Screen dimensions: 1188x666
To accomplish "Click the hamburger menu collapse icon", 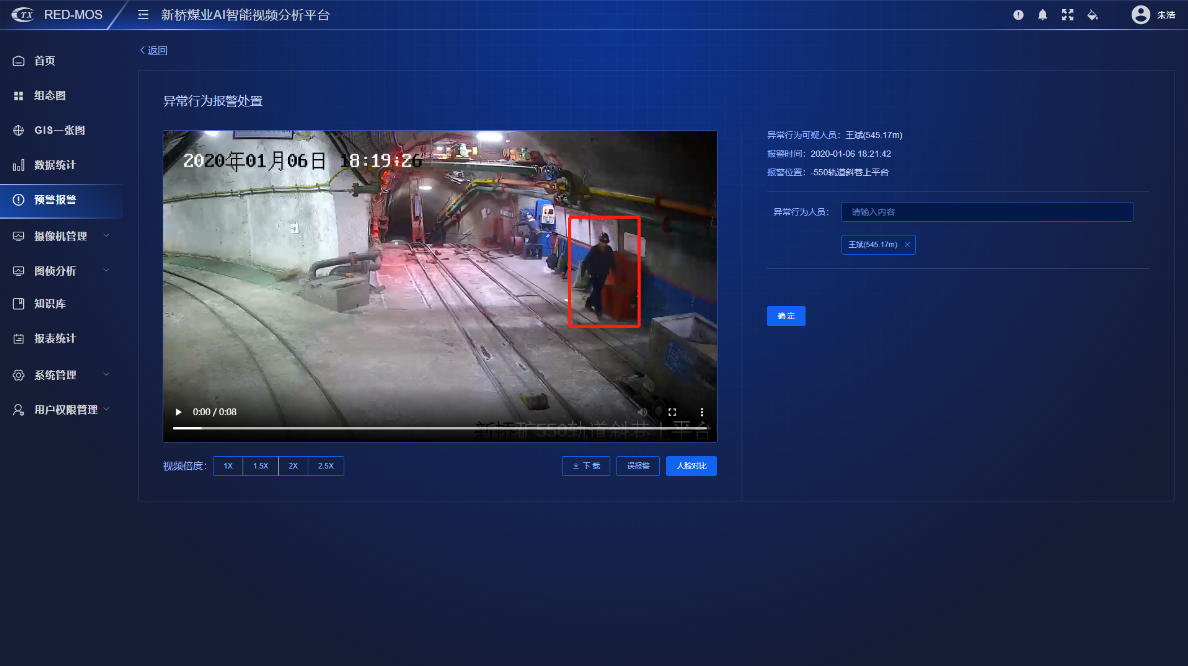I will pyautogui.click(x=143, y=14).
